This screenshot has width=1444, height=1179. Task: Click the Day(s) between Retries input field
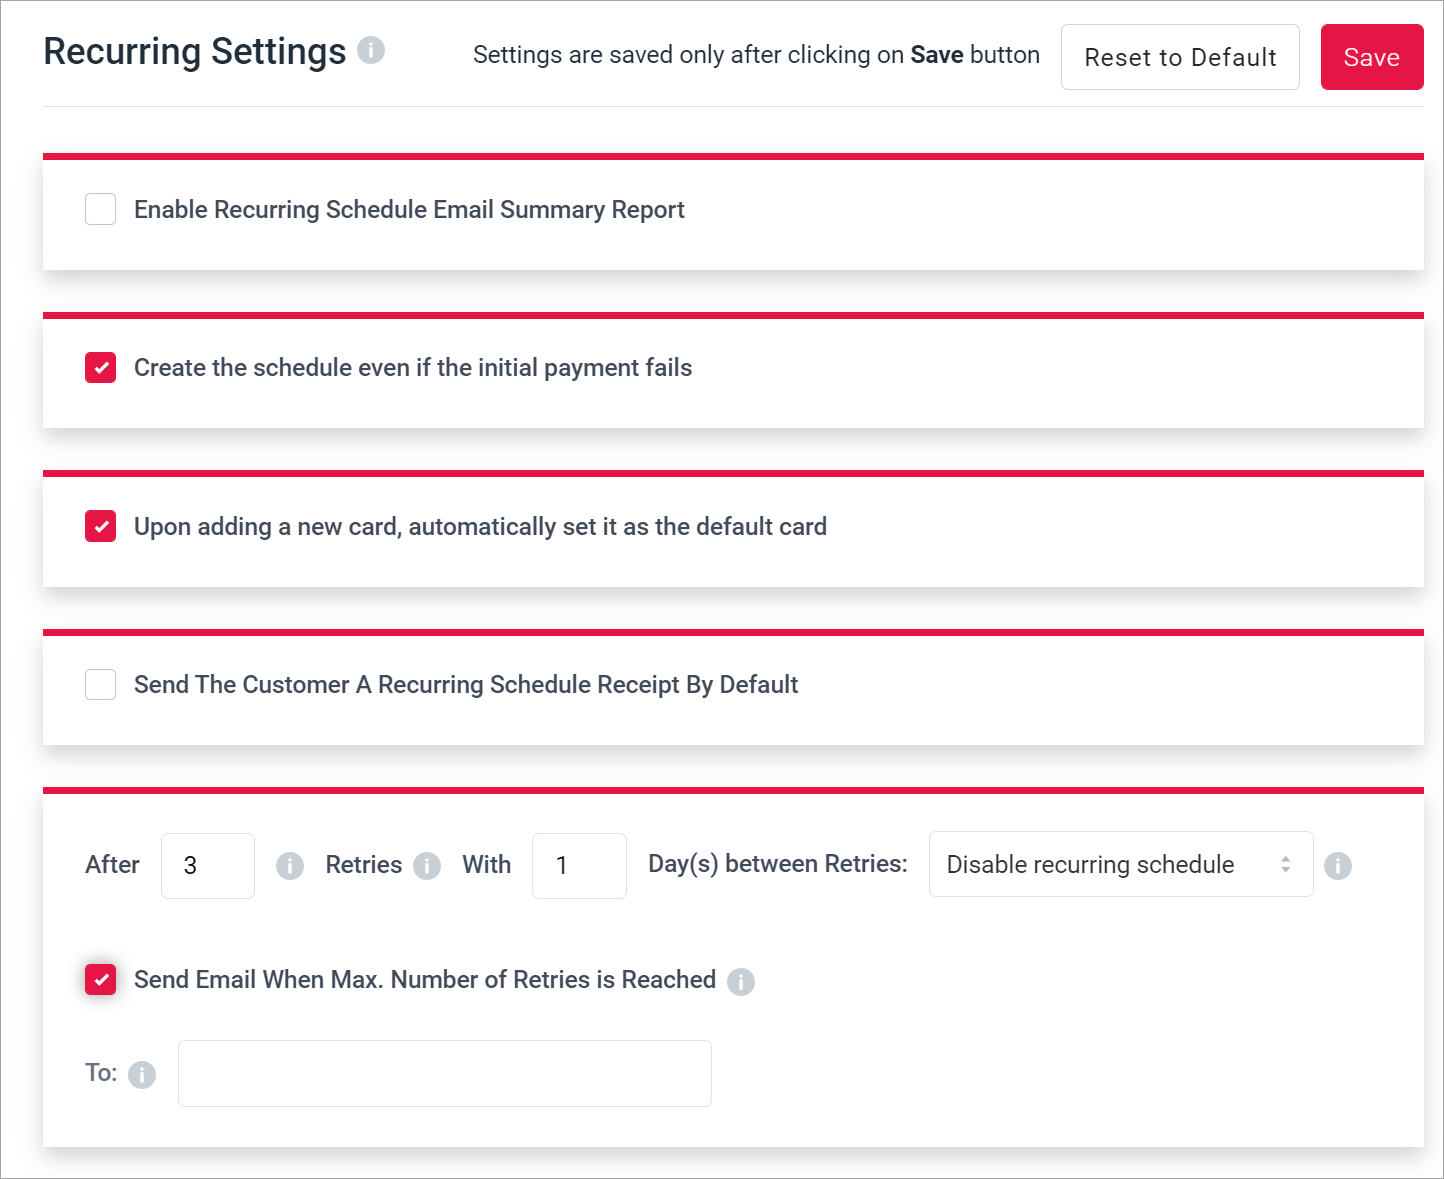(579, 866)
